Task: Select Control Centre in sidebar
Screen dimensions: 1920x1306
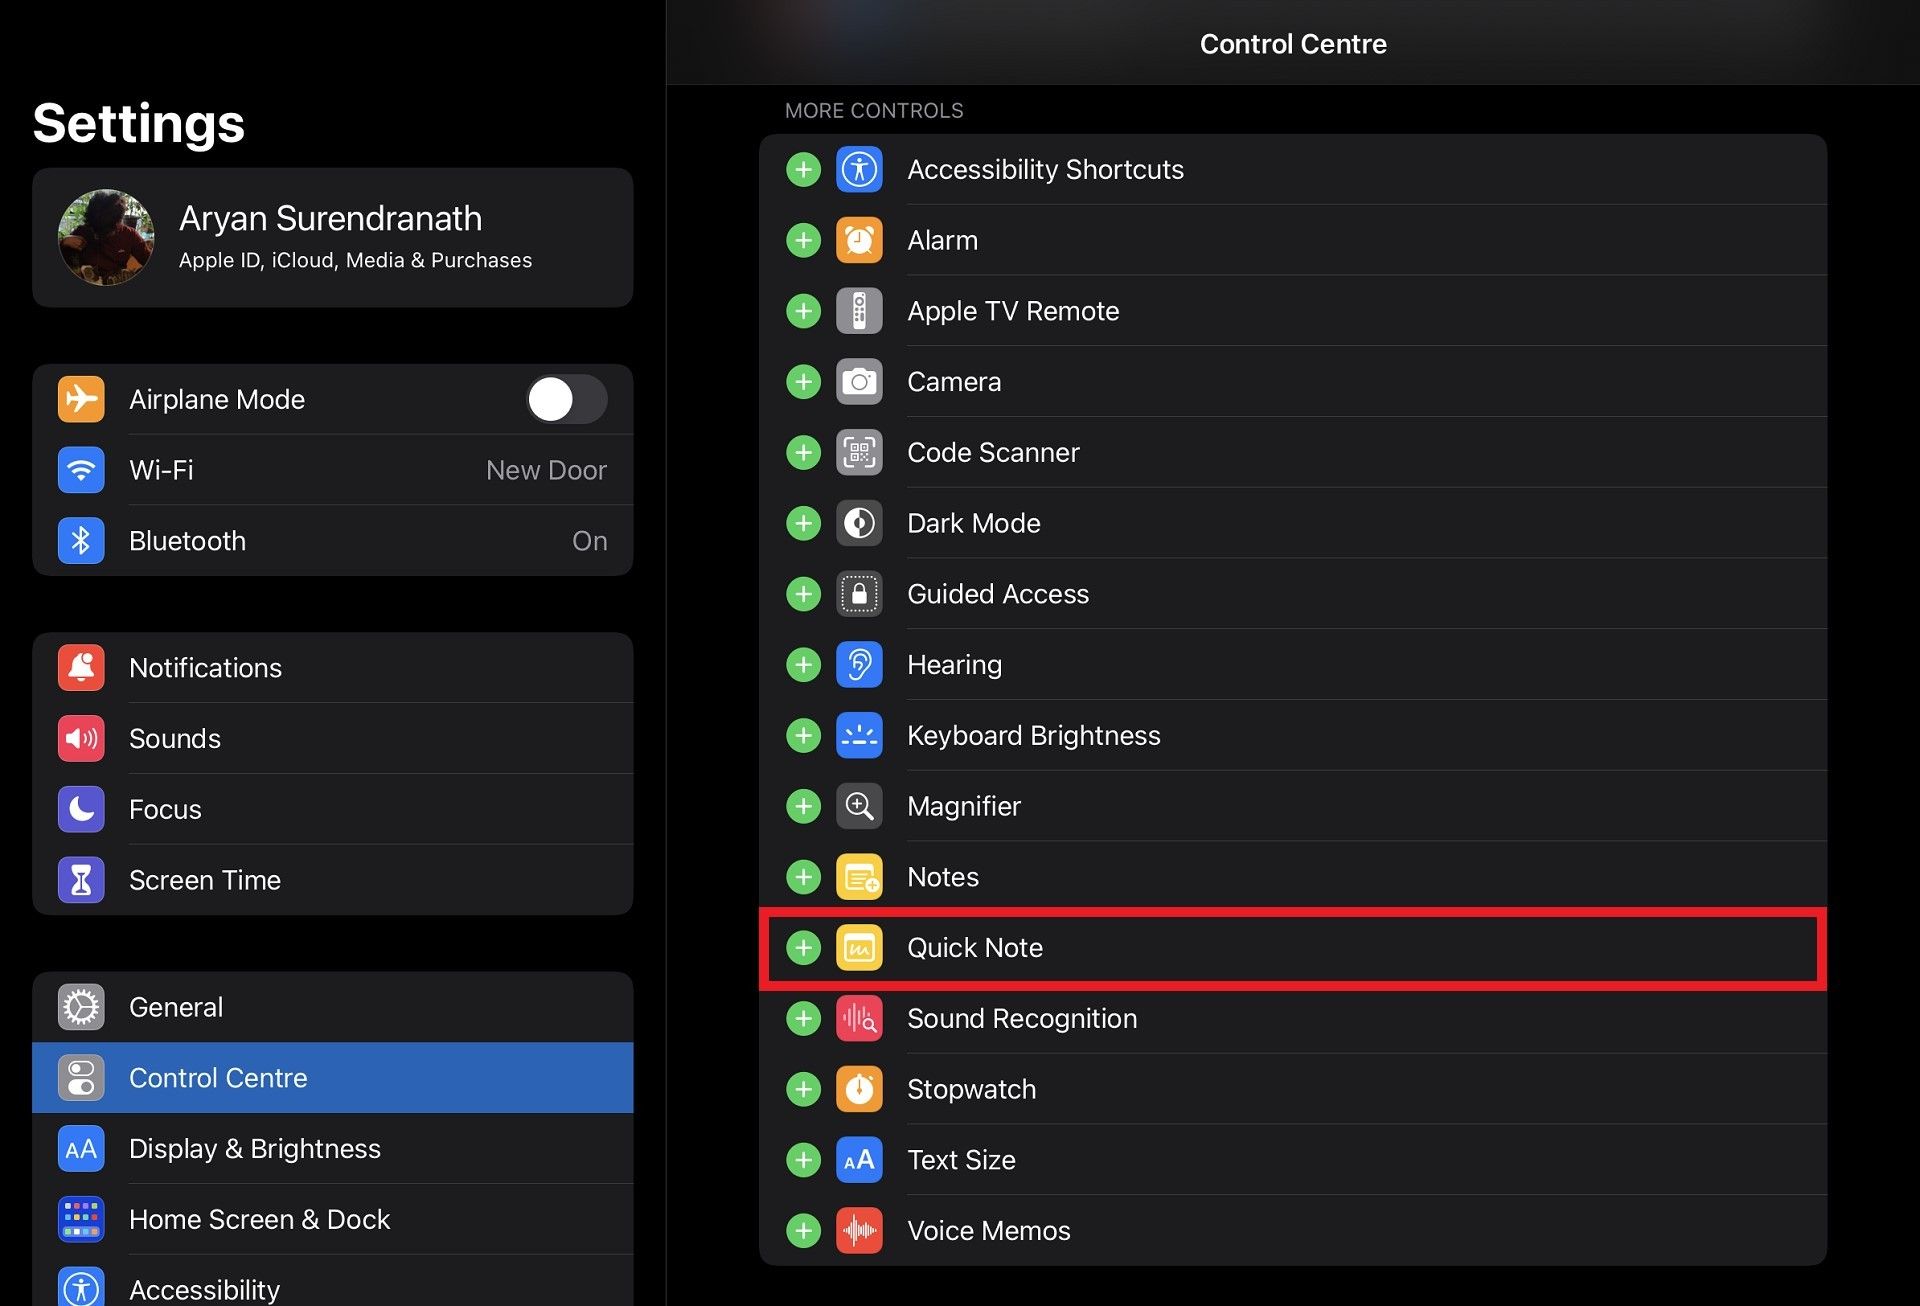Action: coord(332,1078)
